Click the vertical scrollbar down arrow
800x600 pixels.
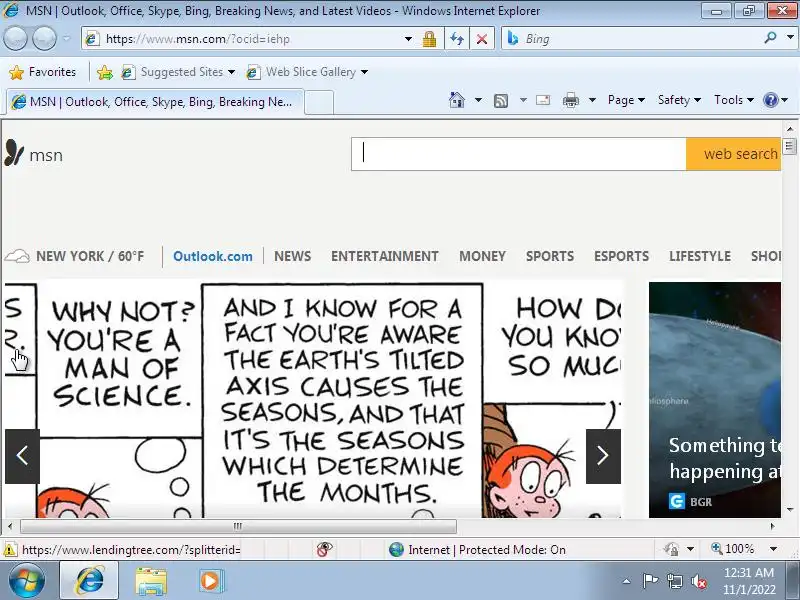point(789,509)
